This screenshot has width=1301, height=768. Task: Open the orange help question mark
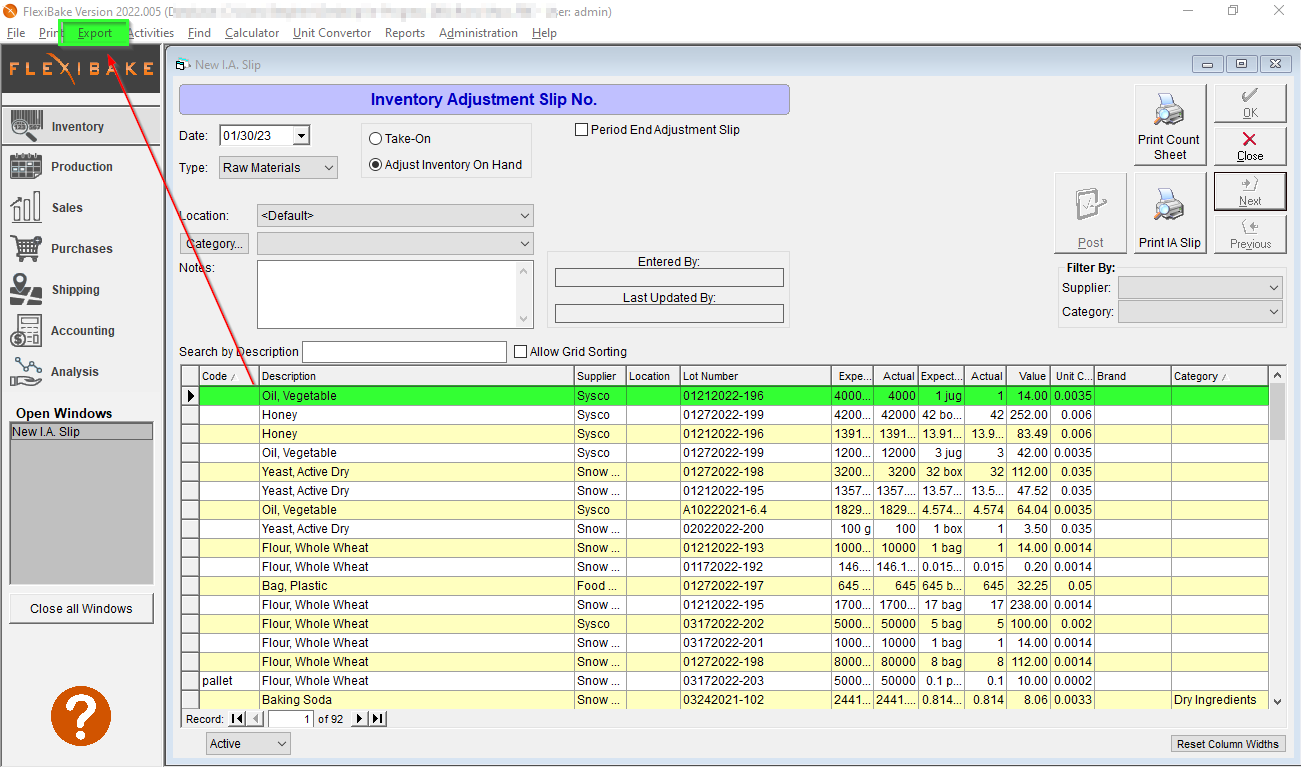(81, 715)
